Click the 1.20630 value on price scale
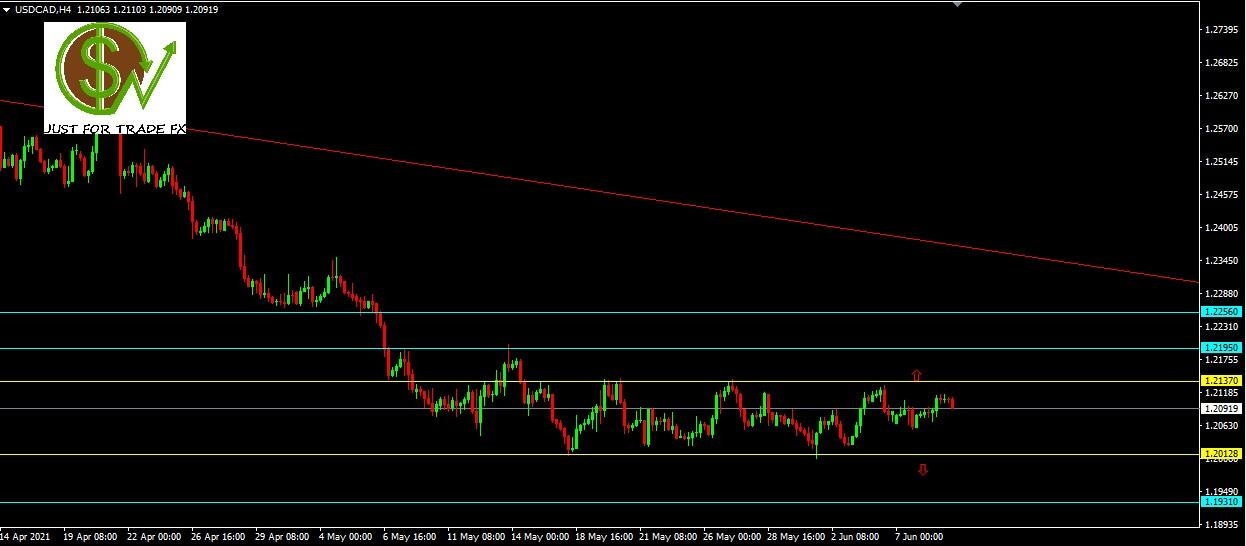This screenshot has height=546, width=1246. click(1222, 426)
